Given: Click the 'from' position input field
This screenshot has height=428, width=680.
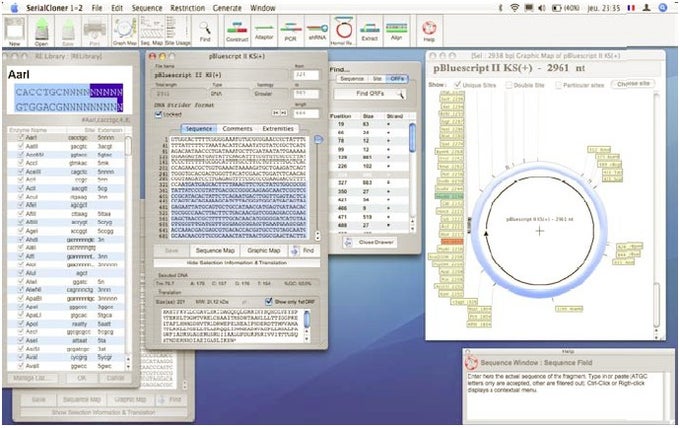Looking at the screenshot, I should click(306, 75).
